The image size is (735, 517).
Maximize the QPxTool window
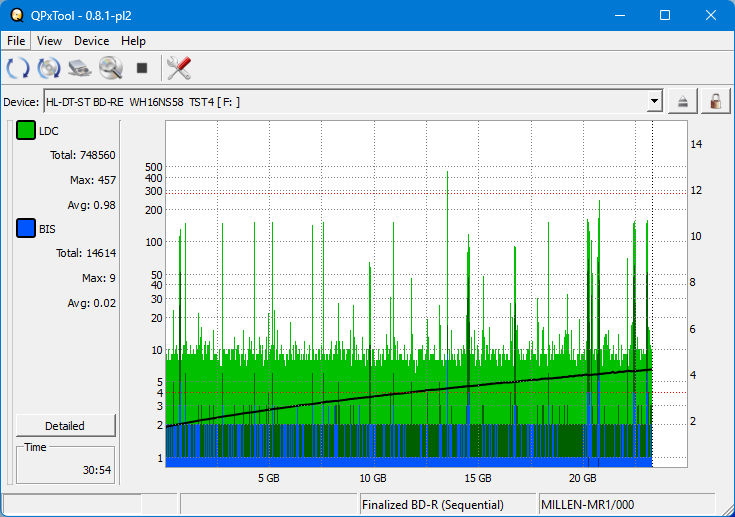(x=664, y=15)
